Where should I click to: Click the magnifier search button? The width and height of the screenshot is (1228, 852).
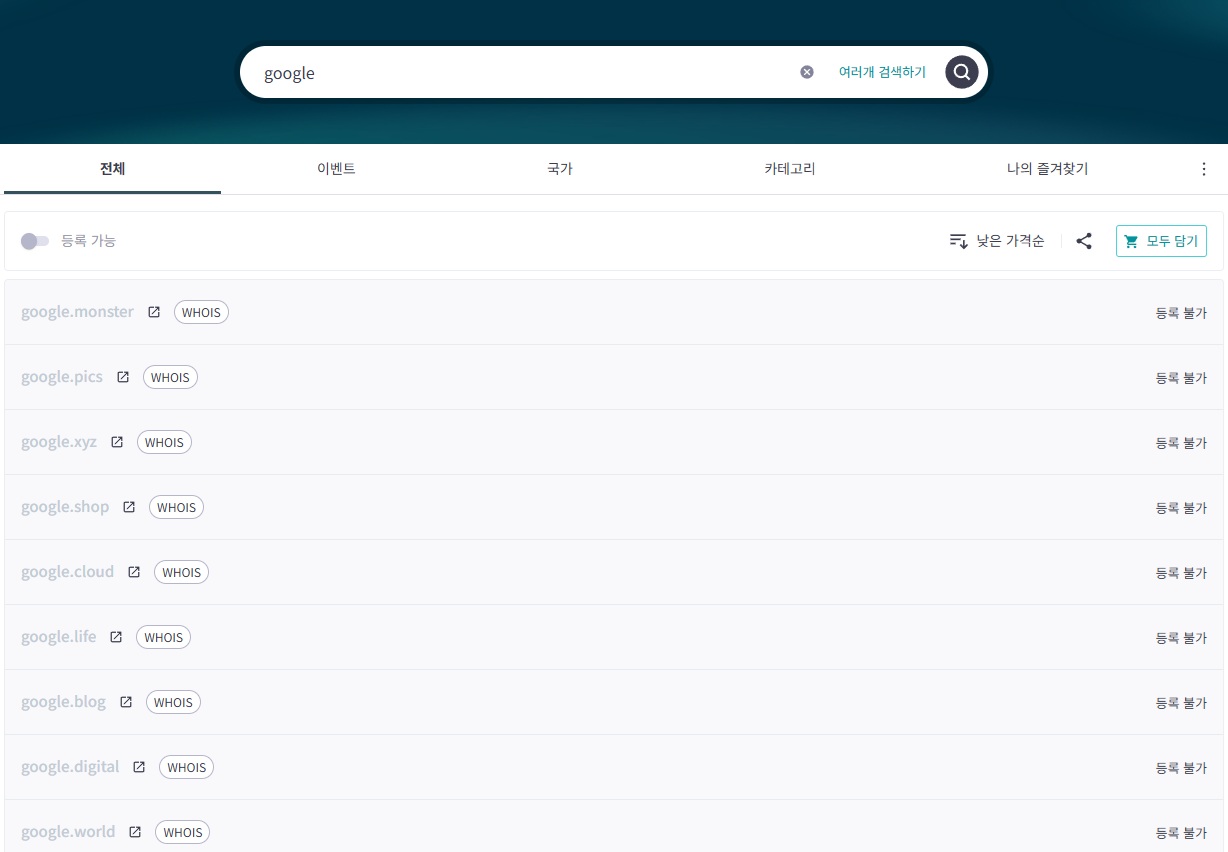[961, 72]
